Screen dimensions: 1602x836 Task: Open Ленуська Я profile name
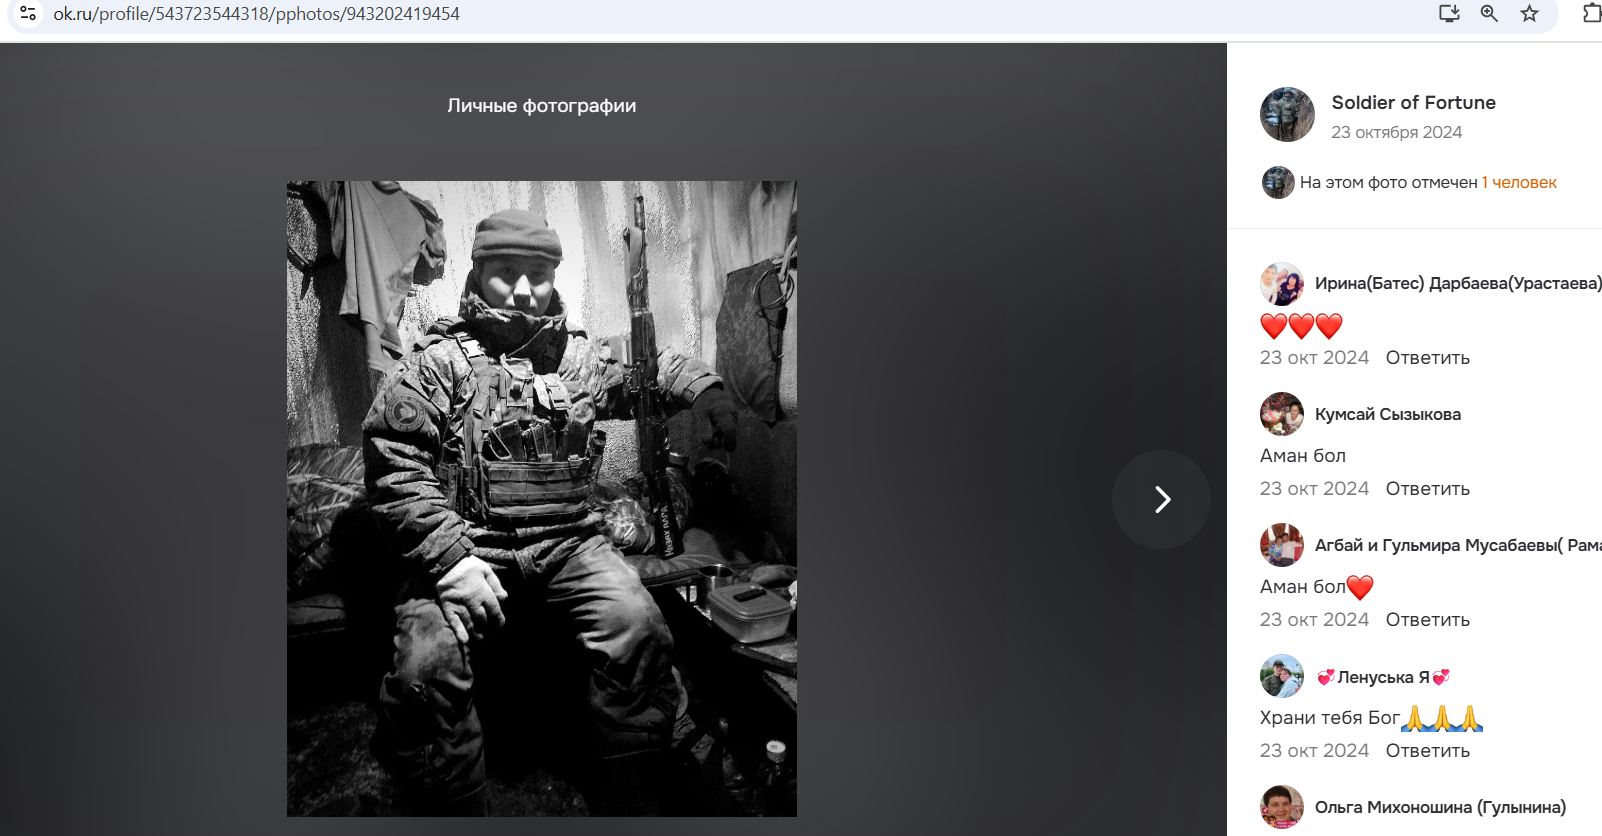tap(1382, 677)
